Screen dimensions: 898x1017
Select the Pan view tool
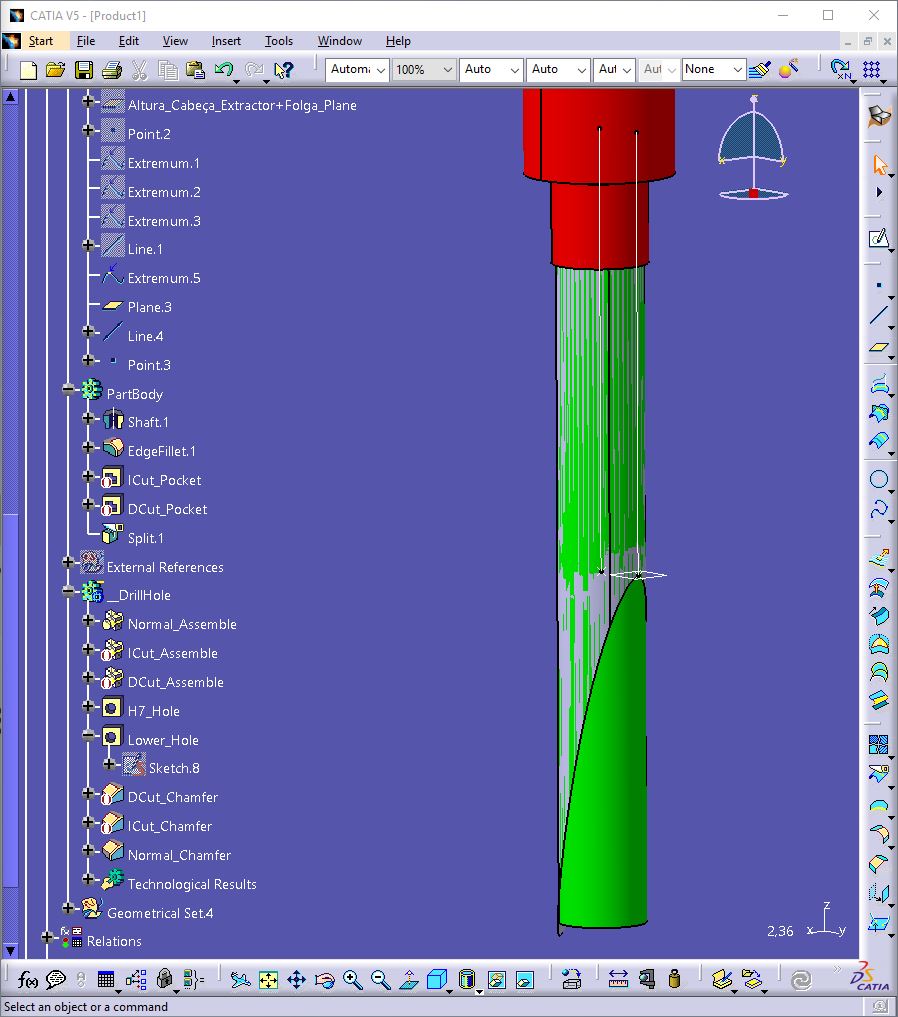[x=296, y=979]
